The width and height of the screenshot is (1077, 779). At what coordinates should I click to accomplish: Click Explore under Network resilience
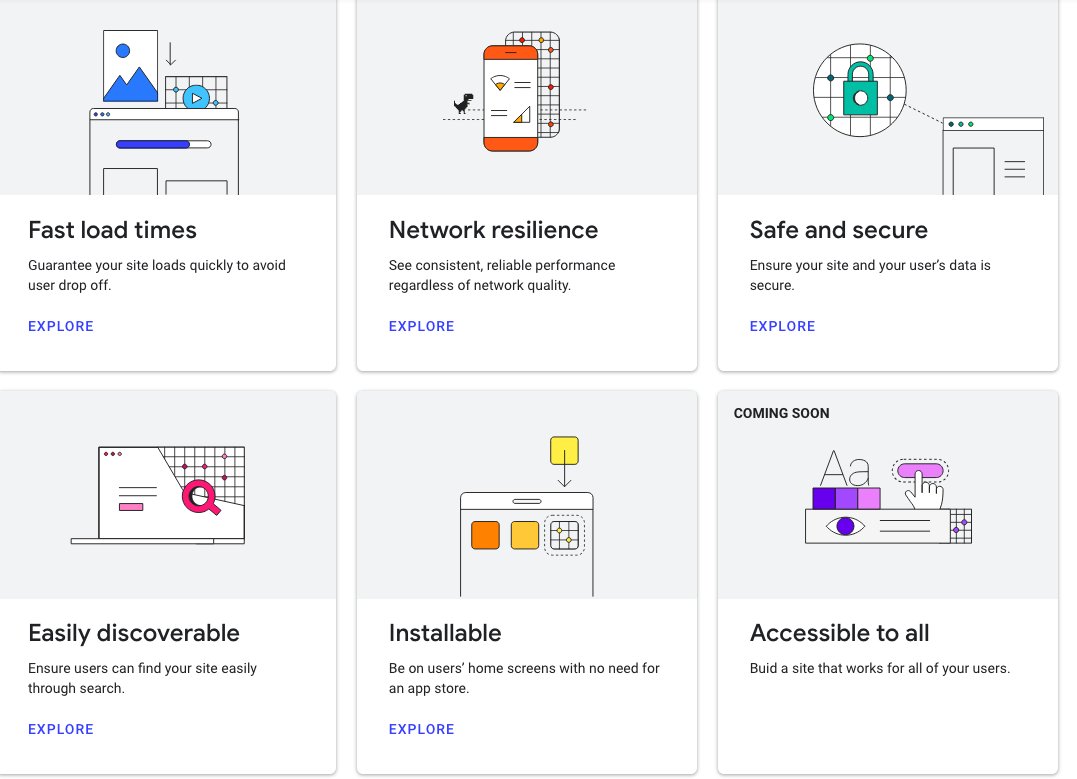pos(421,326)
